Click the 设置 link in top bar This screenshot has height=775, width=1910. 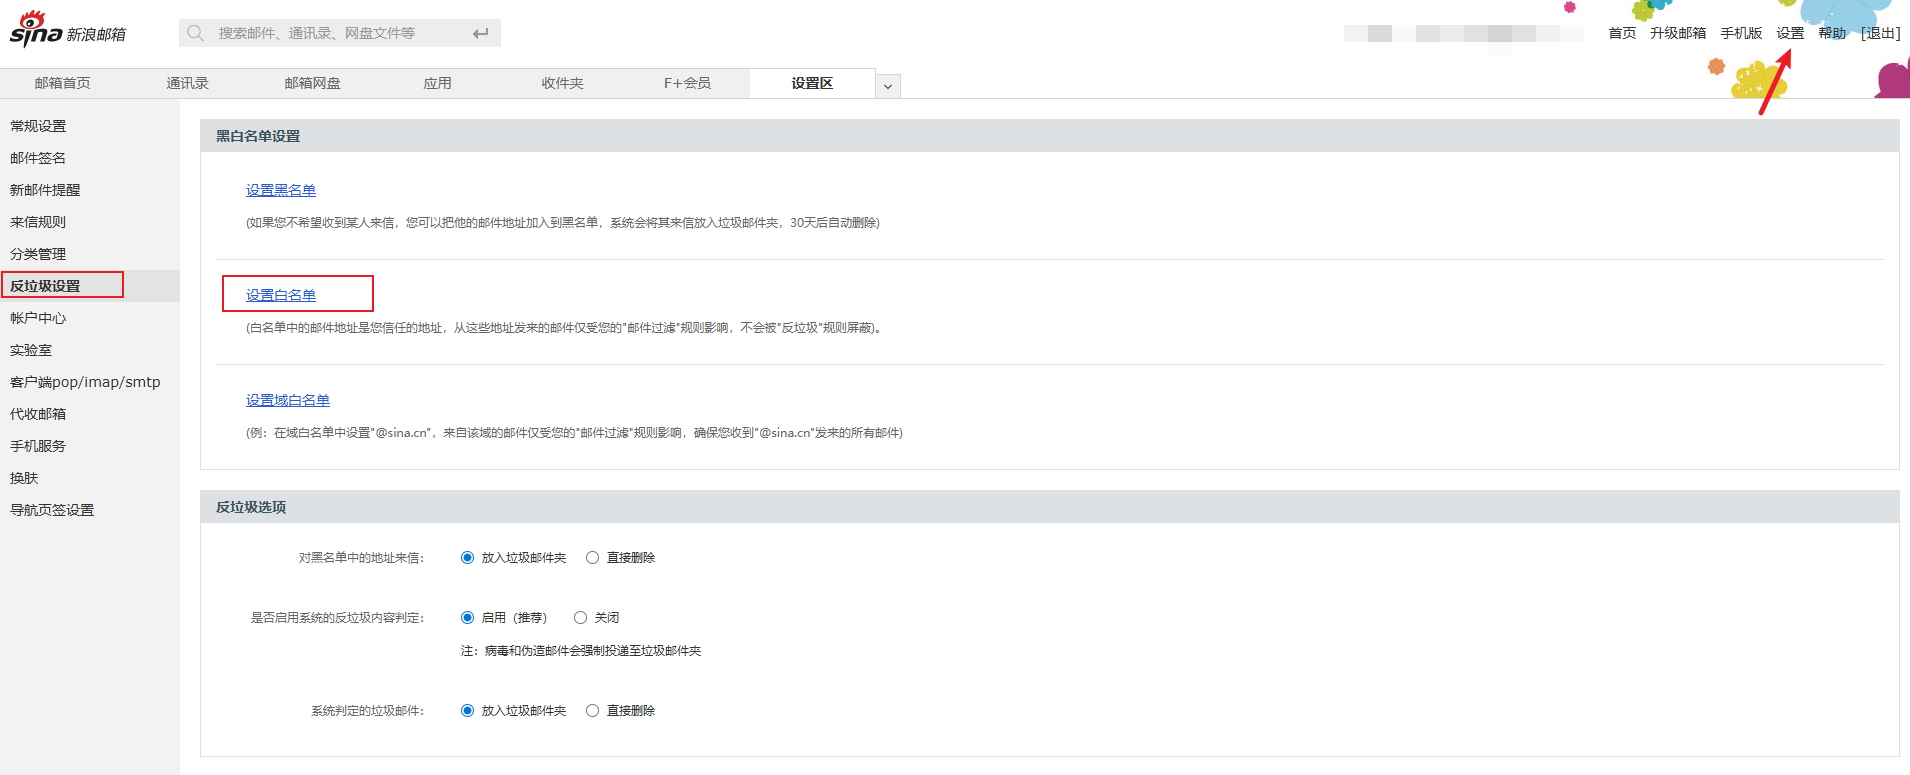1789,33
